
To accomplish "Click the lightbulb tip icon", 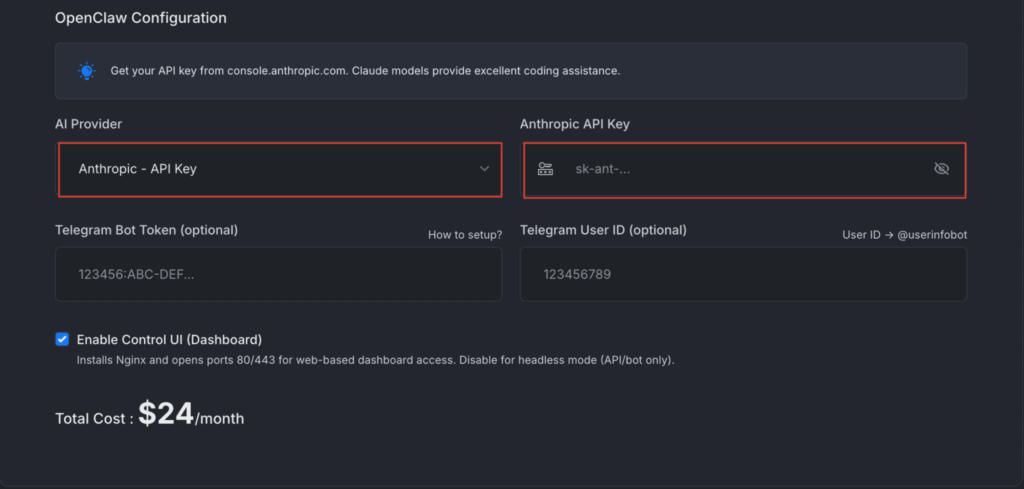I will point(86,71).
